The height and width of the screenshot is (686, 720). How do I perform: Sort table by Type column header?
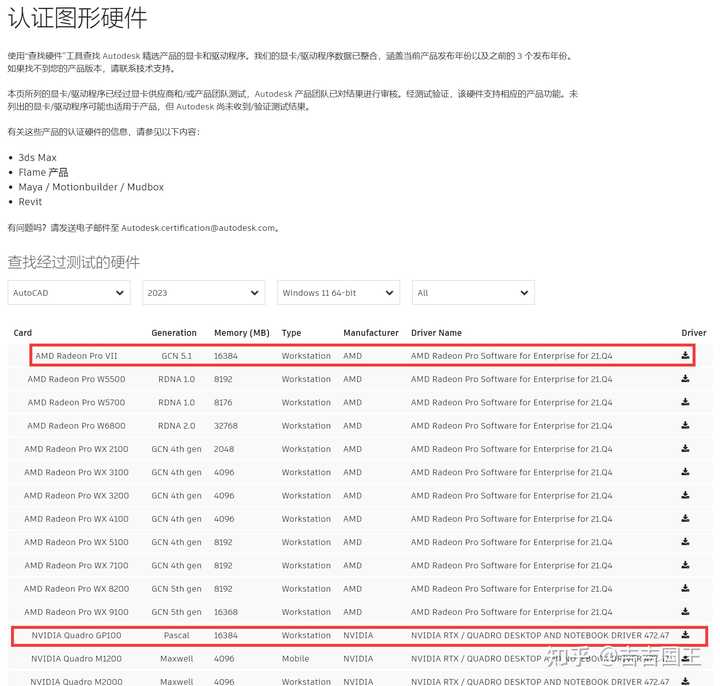pyautogui.click(x=291, y=333)
